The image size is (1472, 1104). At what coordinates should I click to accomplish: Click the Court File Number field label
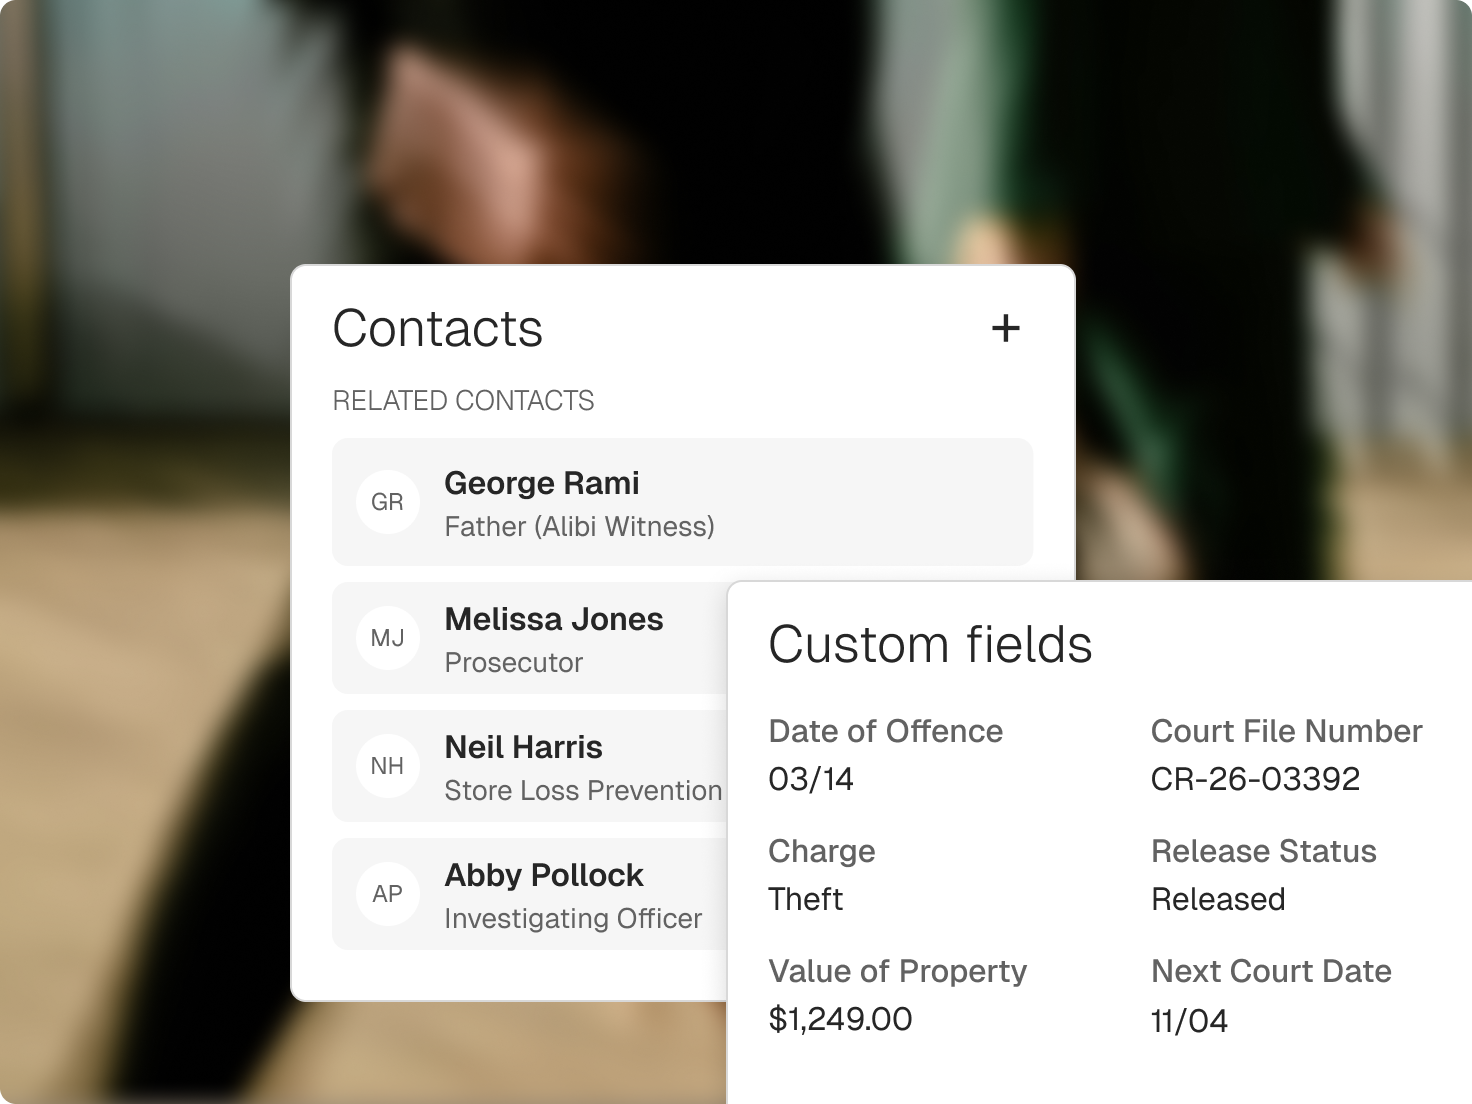click(x=1286, y=731)
